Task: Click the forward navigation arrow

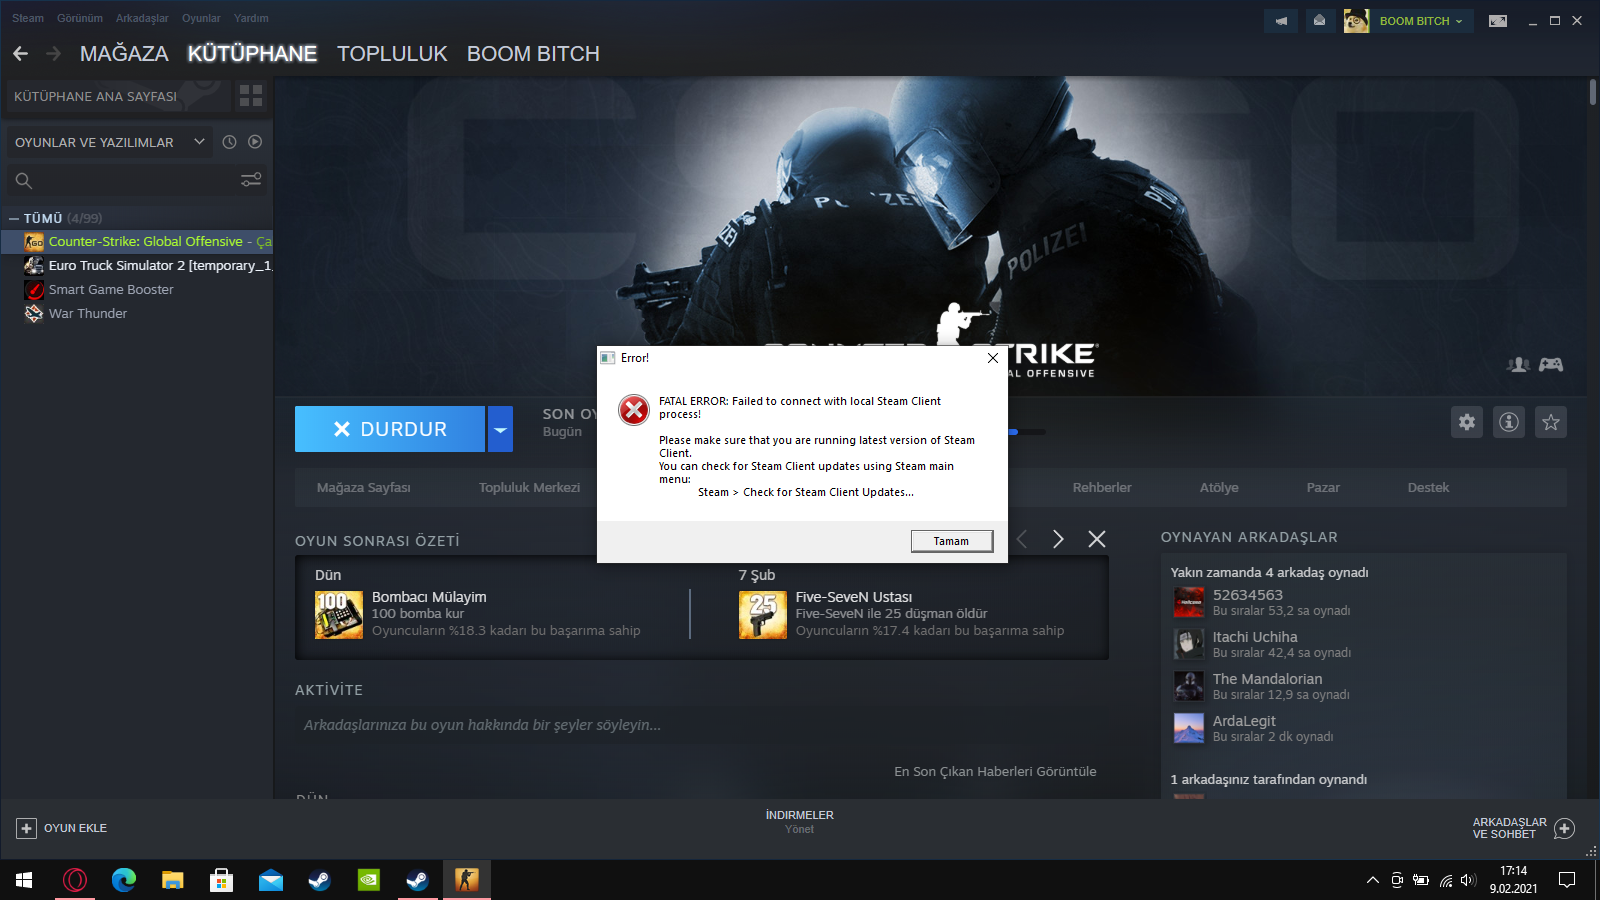Action: 54,54
